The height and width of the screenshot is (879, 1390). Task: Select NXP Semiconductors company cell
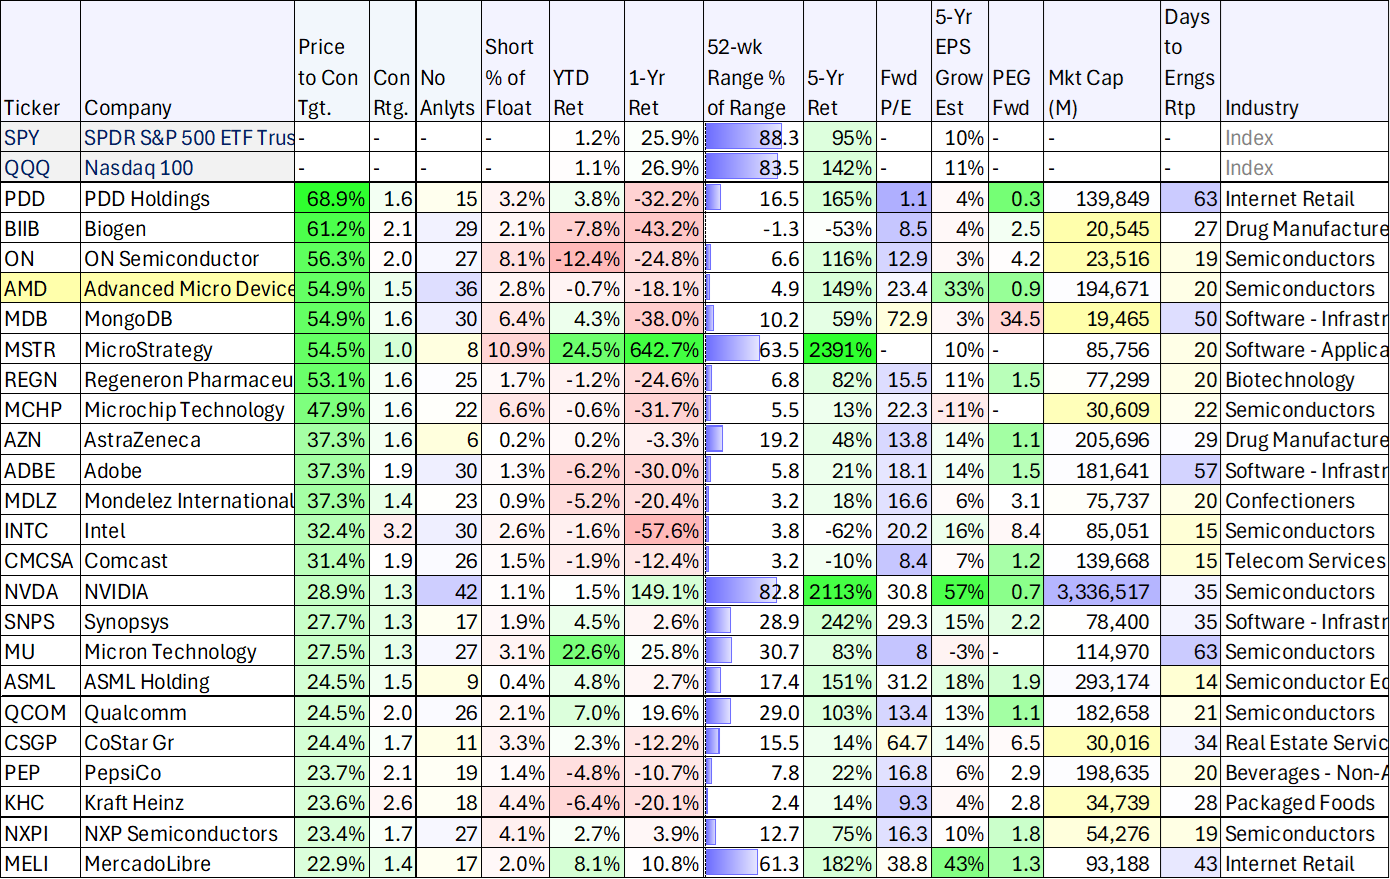(188, 834)
